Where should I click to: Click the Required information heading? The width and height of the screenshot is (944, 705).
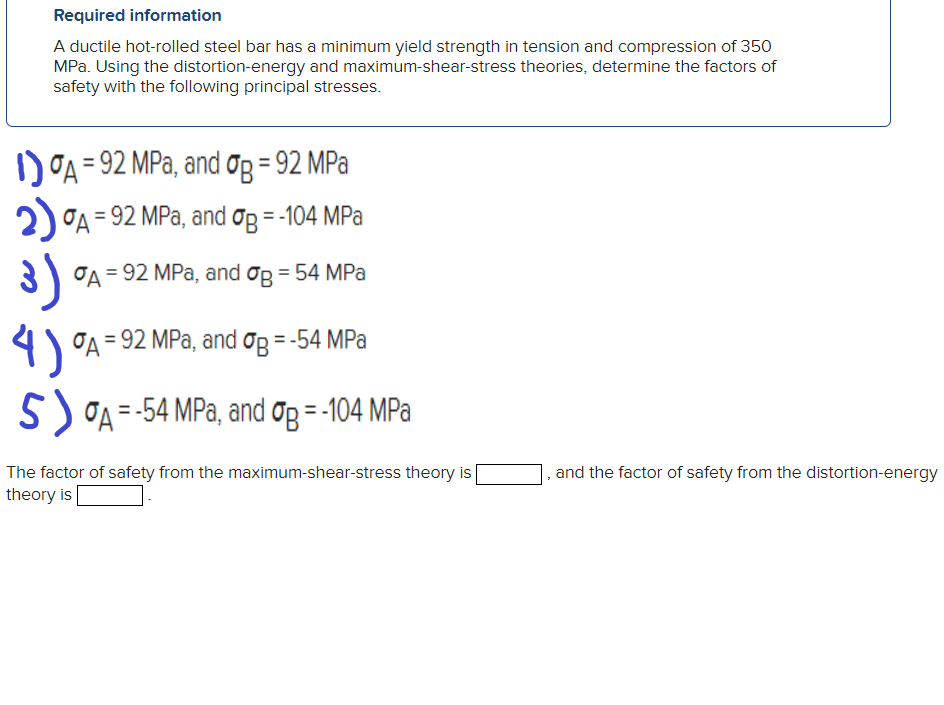click(x=137, y=15)
